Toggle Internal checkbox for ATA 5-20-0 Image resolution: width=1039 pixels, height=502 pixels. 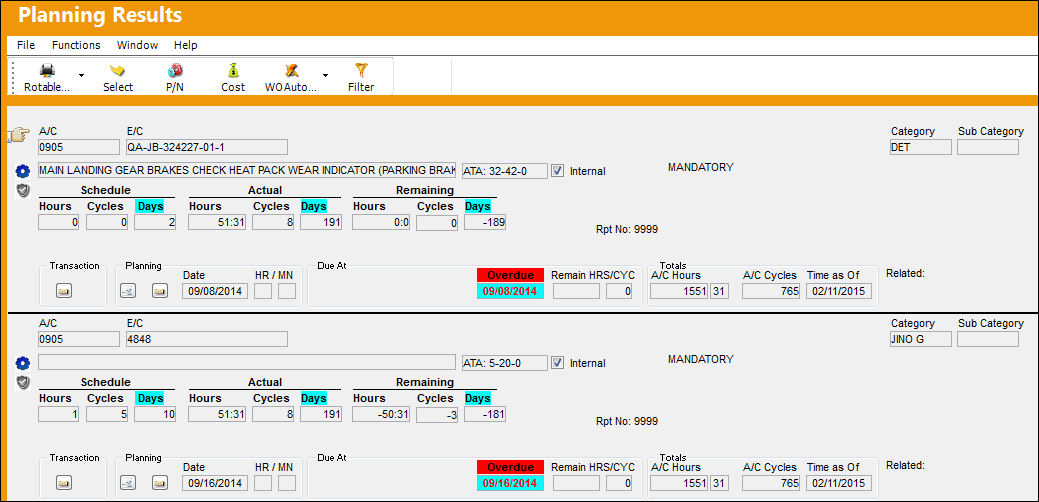tap(558, 363)
